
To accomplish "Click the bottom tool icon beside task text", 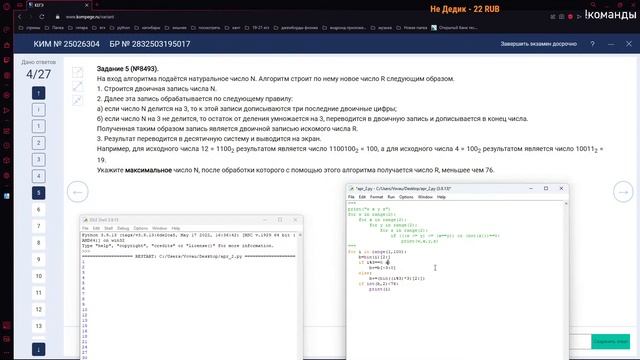I will pyautogui.click(x=77, y=100).
